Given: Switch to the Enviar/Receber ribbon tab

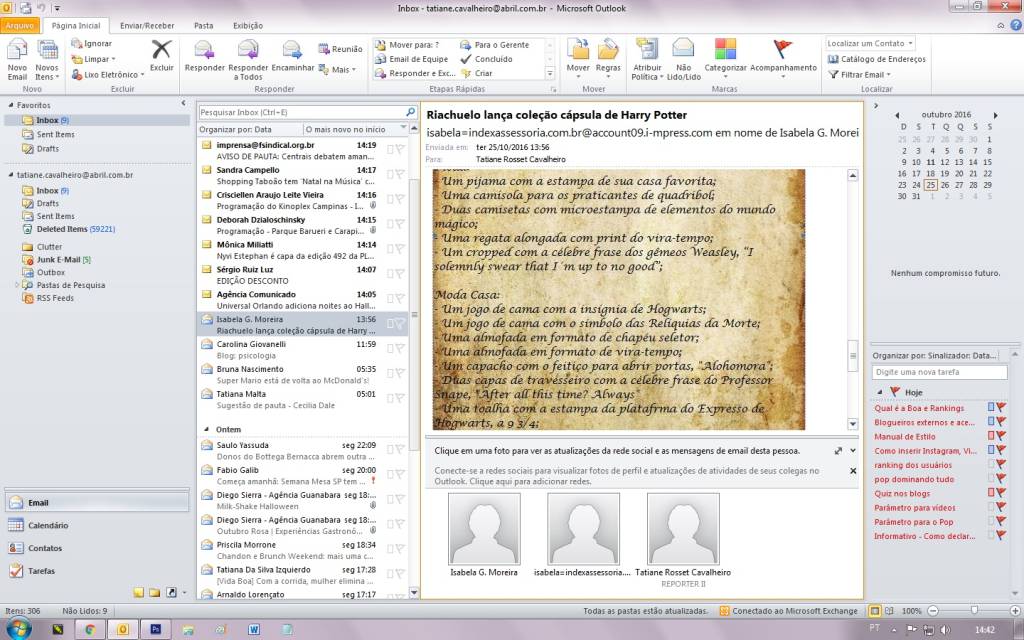Looking at the screenshot, I should click(x=144, y=24).
